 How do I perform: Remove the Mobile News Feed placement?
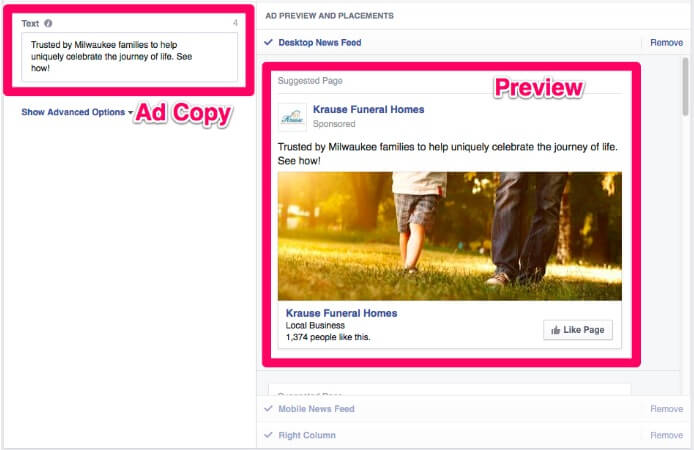click(x=666, y=409)
